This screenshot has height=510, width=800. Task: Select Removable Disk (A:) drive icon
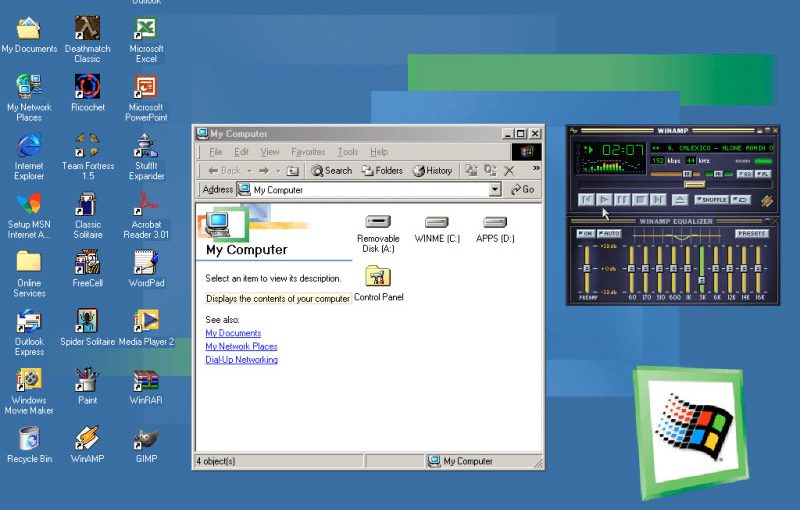tap(378, 234)
